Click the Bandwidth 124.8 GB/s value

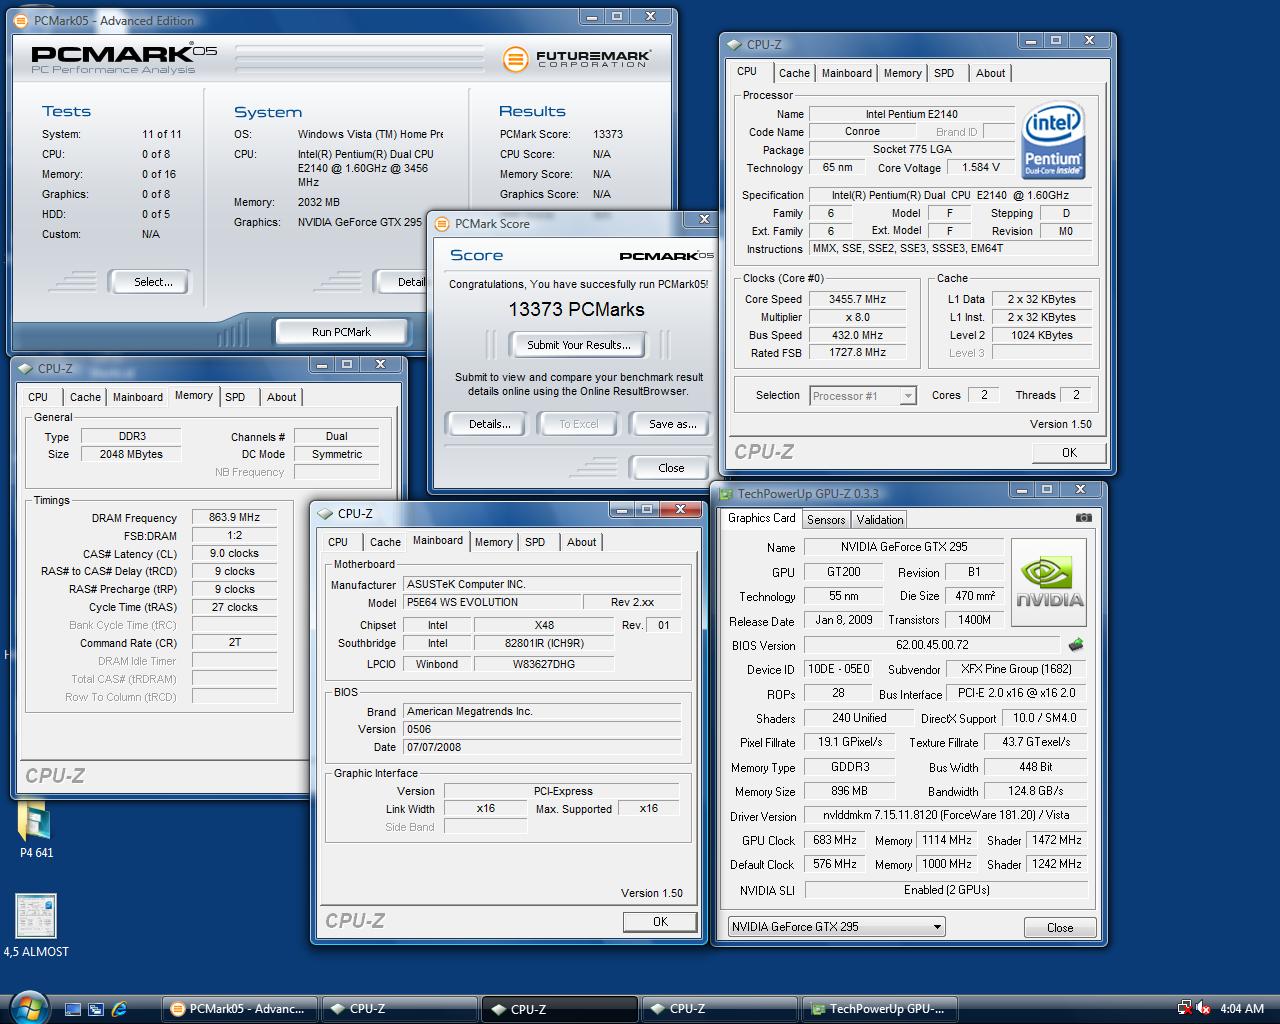coord(1036,791)
